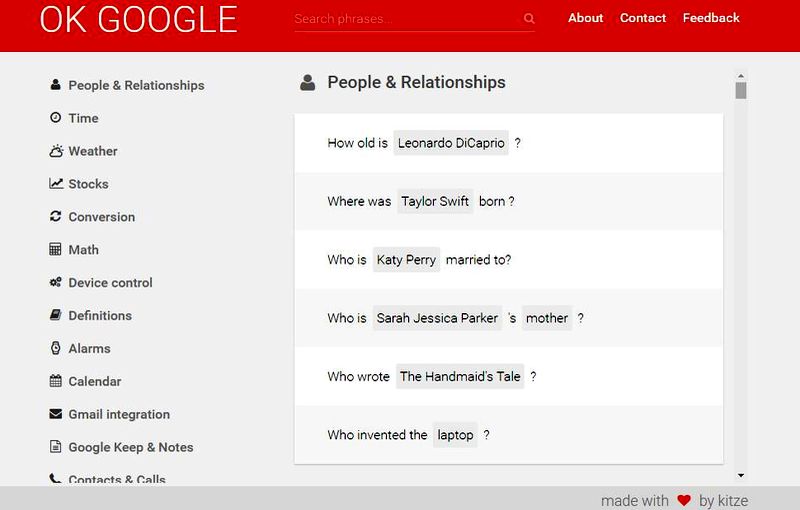Viewport: 800px width, 510px height.
Task: Select Gmail integration in the sidebar
Action: coord(119,414)
